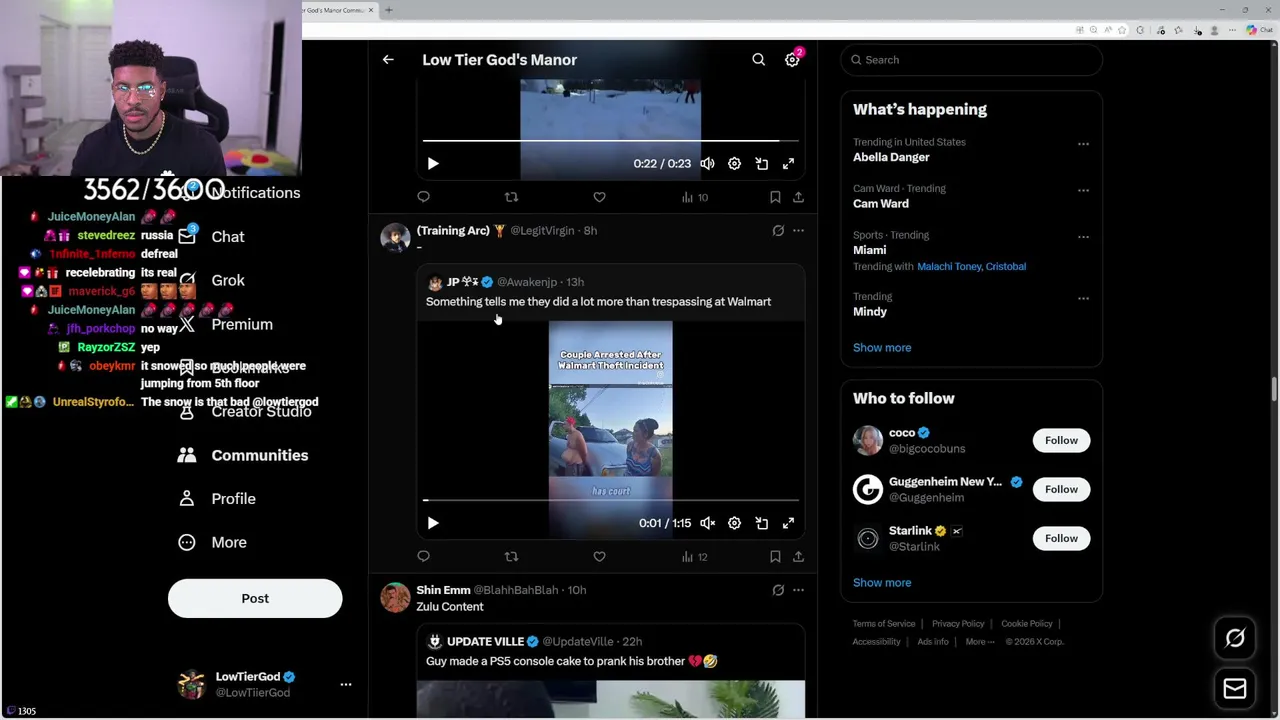Play the top snow video
Viewport: 1280px width, 720px height.
tap(433, 164)
